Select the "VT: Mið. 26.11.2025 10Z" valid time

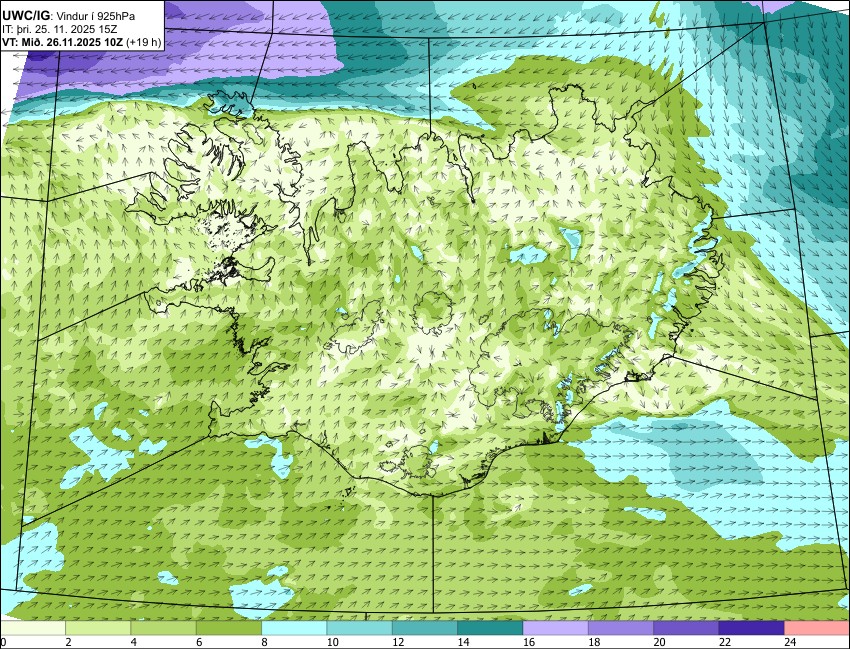tap(62, 42)
